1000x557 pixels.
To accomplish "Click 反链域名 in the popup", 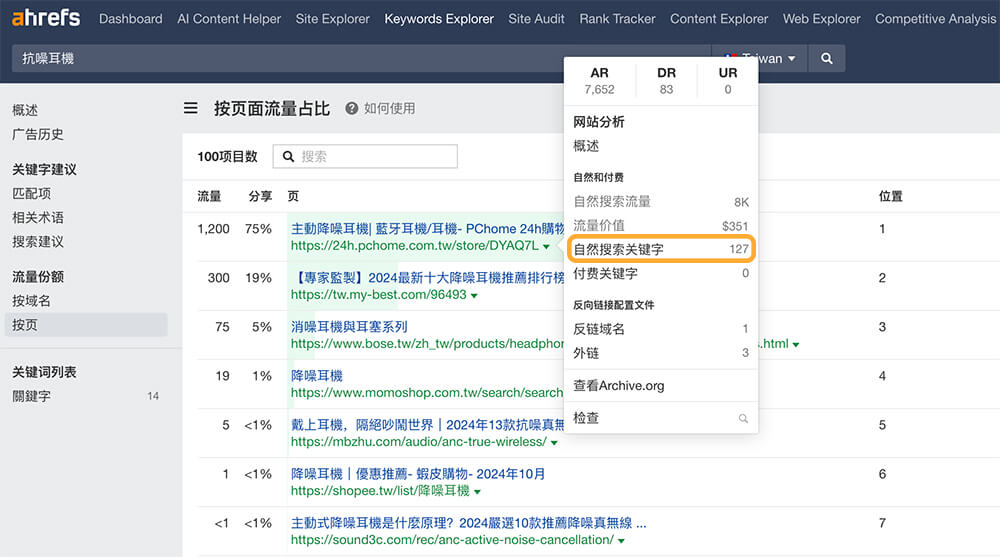I will coord(661,329).
